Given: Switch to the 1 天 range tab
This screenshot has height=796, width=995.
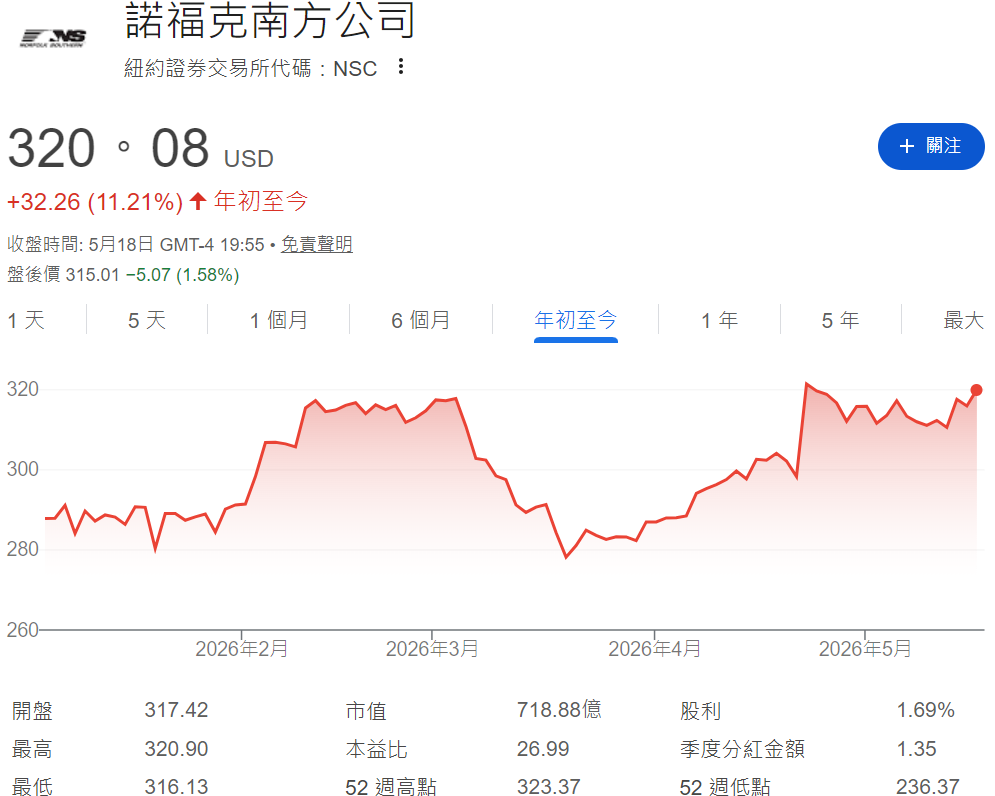Looking at the screenshot, I should [26, 321].
